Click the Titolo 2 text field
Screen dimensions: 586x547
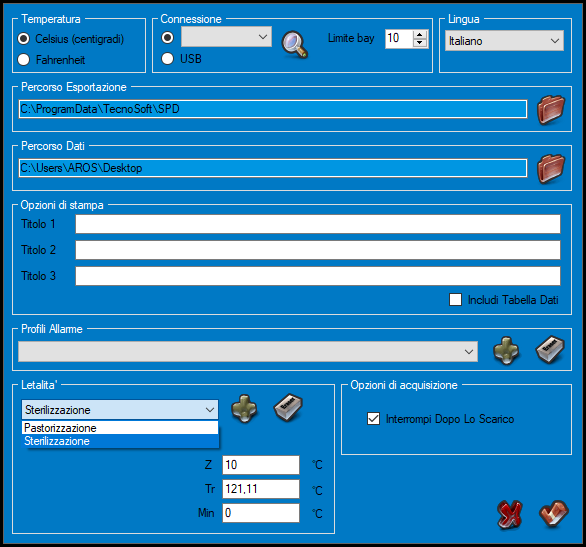pyautogui.click(x=318, y=250)
